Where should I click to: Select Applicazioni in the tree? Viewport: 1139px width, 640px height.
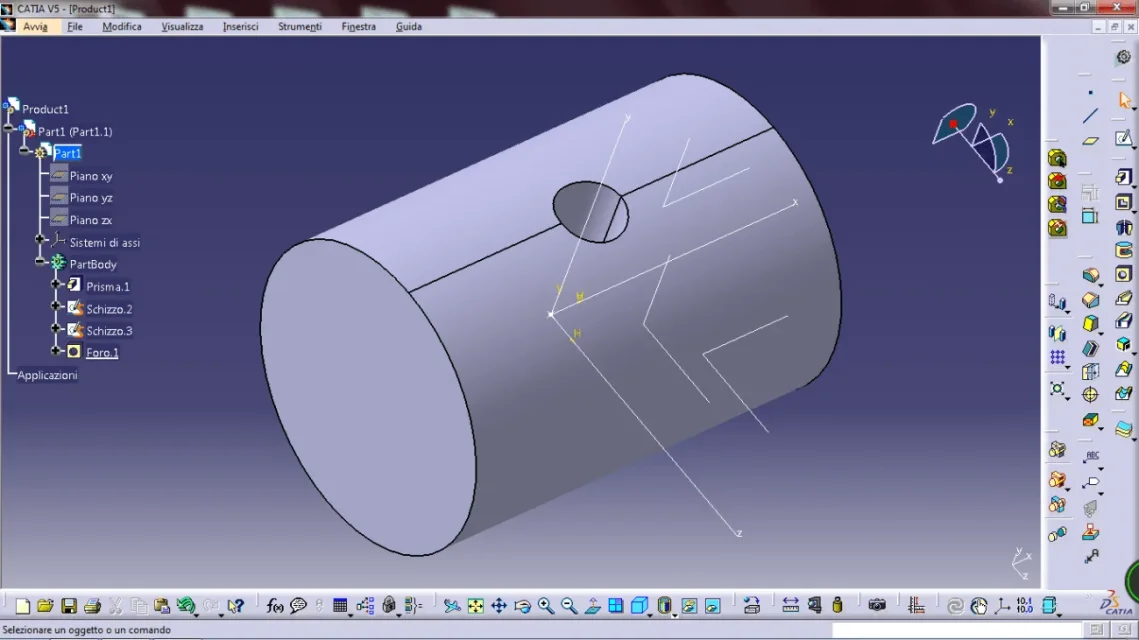click(x=47, y=376)
